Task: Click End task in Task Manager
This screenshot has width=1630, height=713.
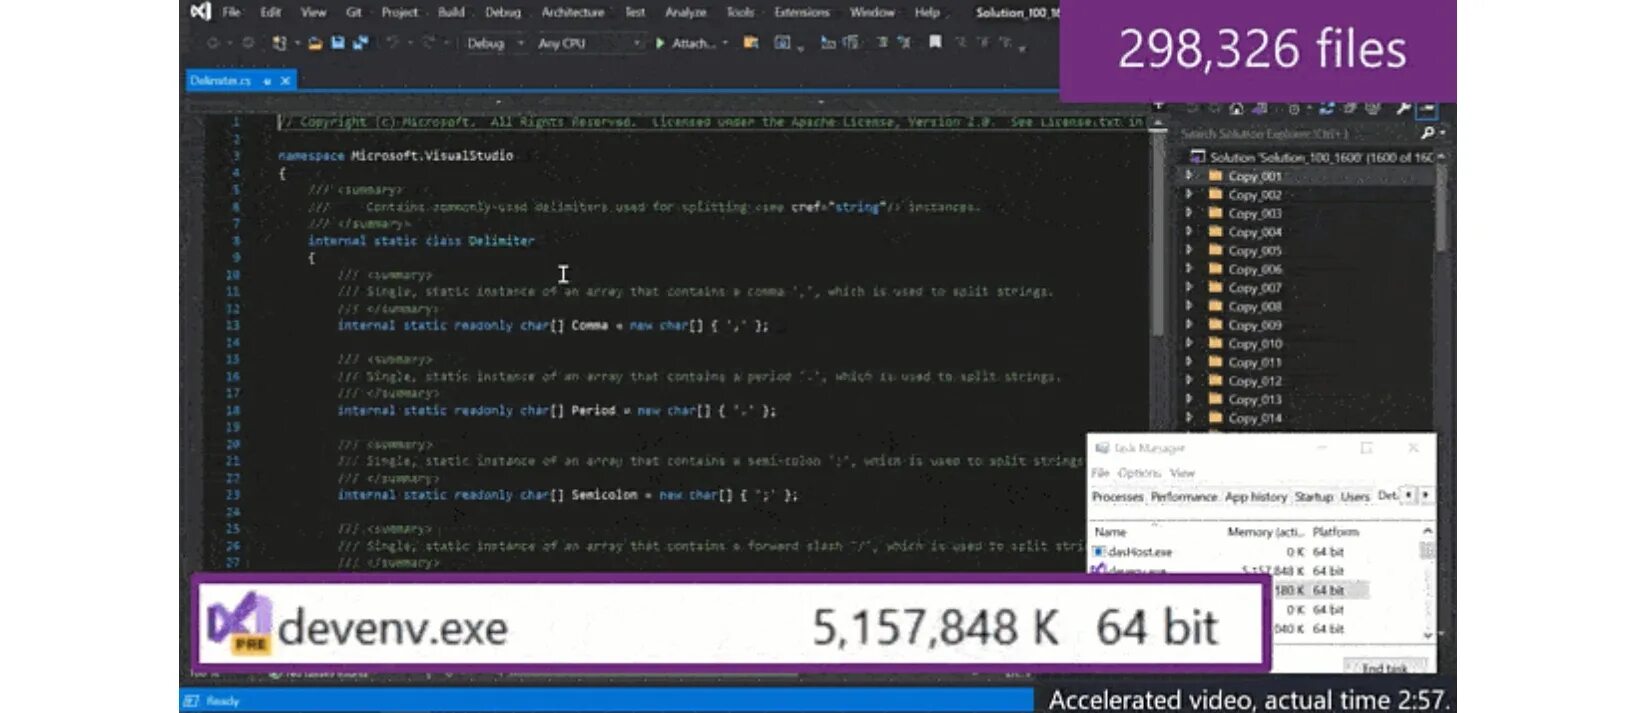Action: click(1386, 668)
